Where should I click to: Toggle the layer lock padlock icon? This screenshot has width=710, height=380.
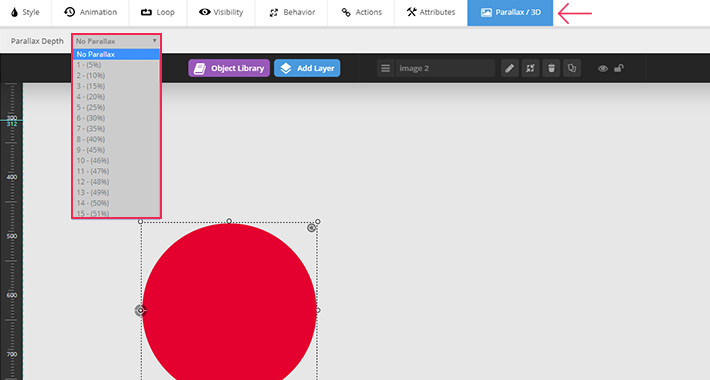pos(619,68)
